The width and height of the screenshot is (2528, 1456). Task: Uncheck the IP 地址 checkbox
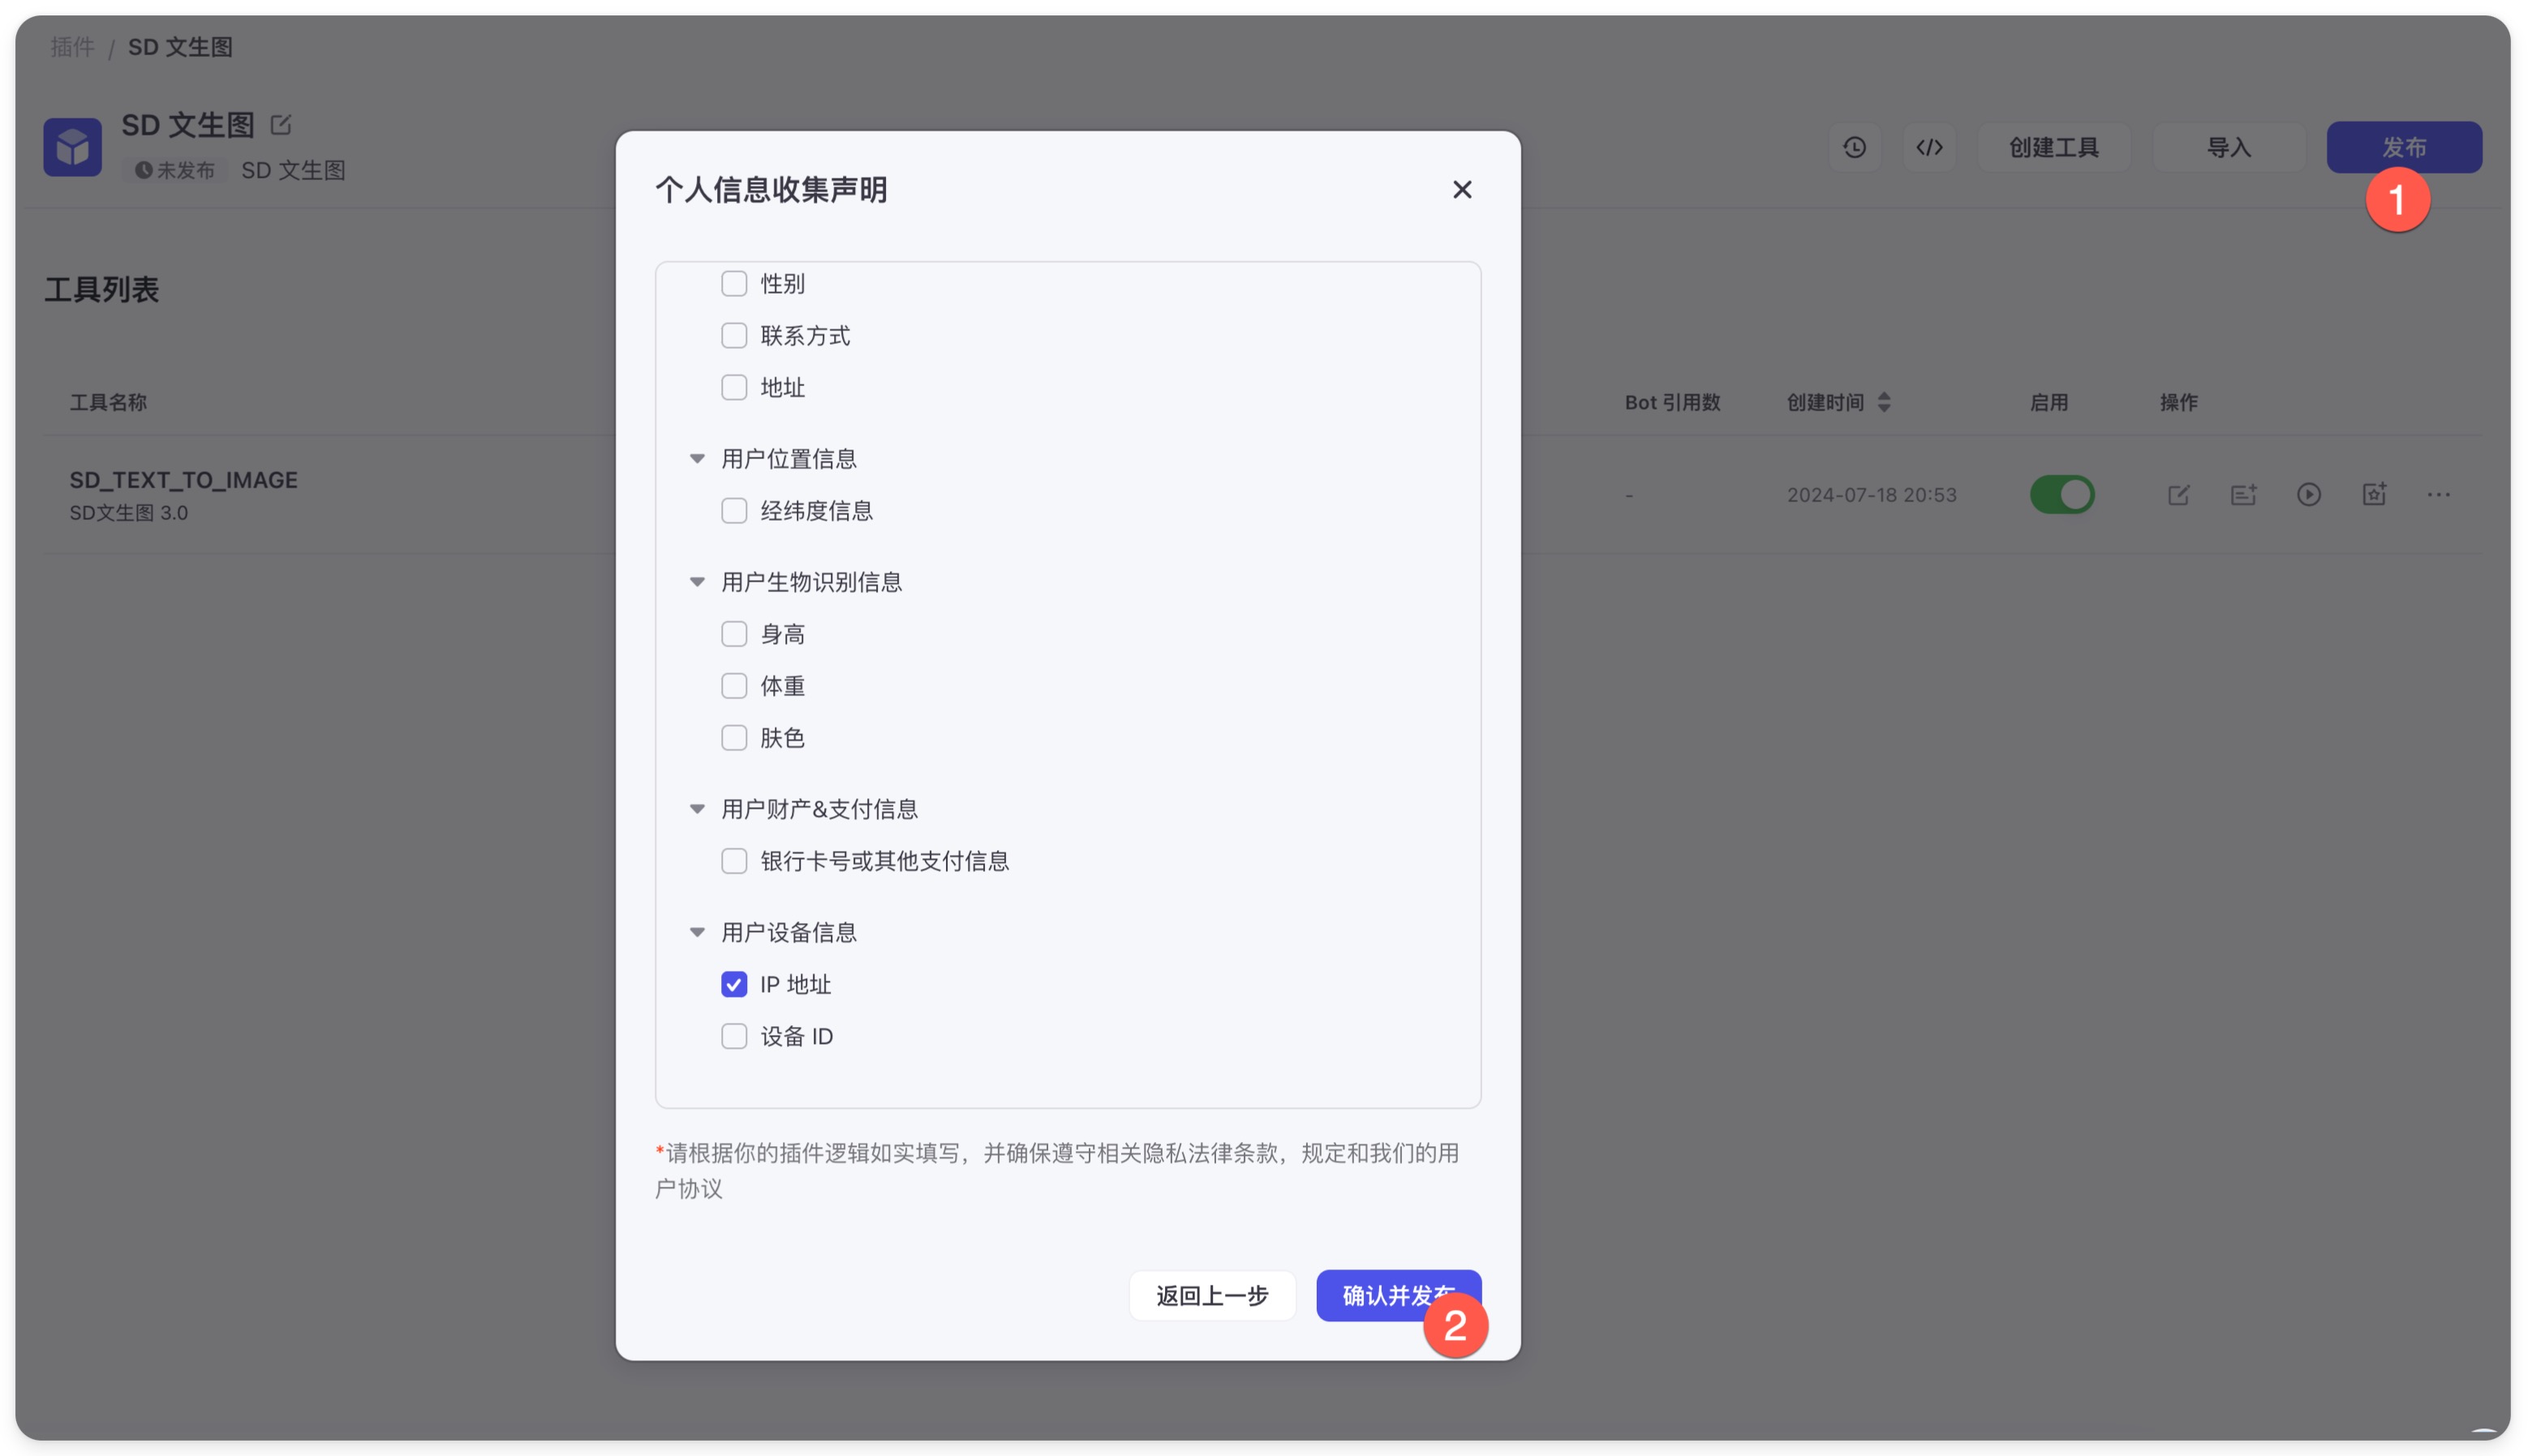[734, 984]
